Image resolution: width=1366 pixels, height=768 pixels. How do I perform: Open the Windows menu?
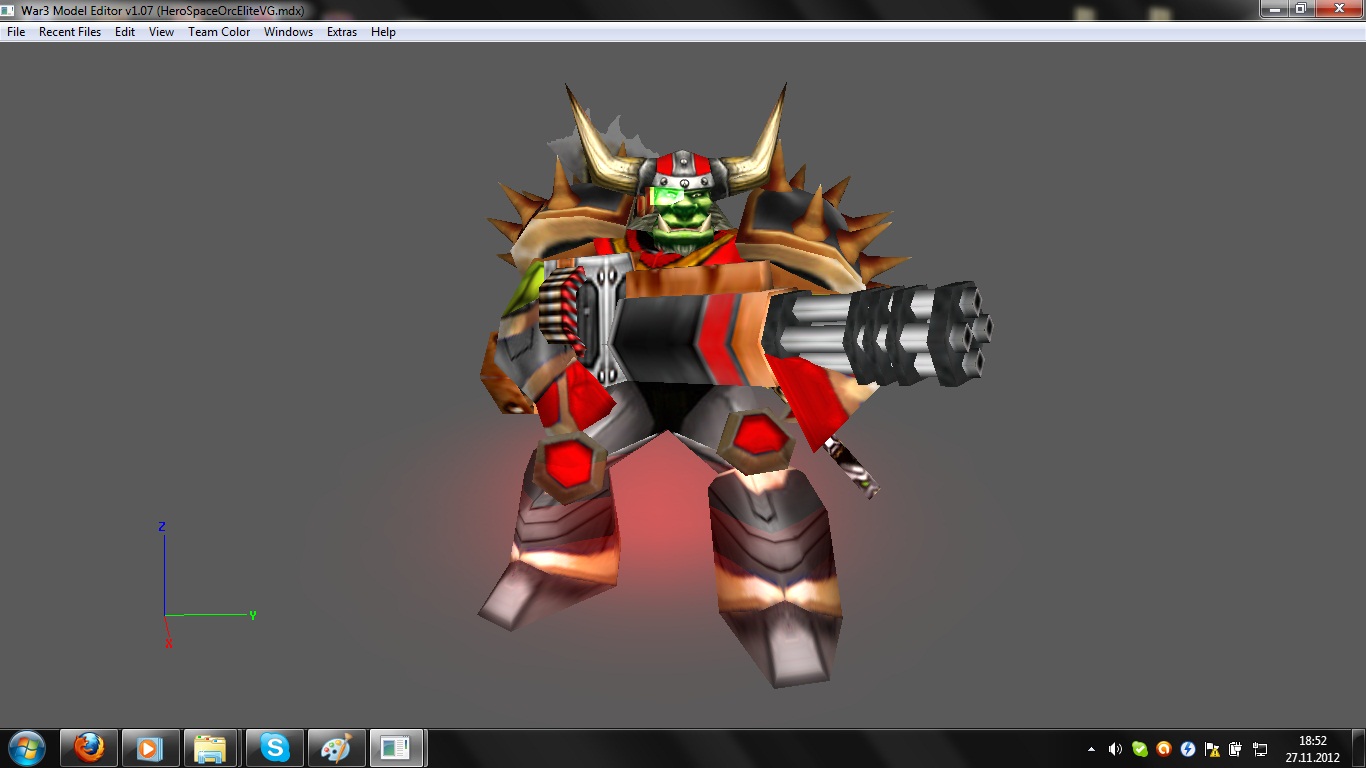pos(288,32)
